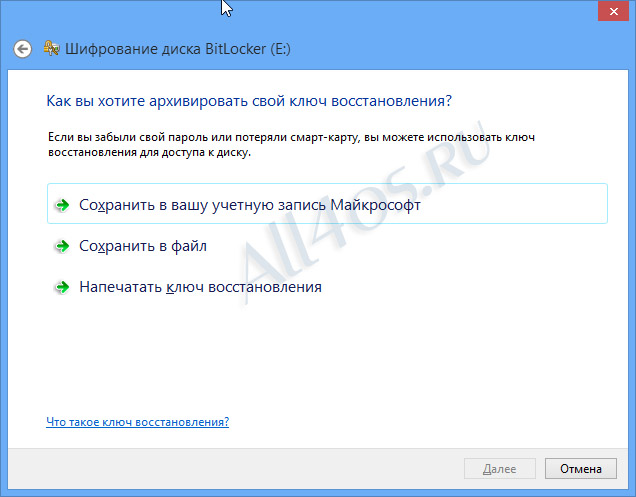
Task: Click the window title Шифрование диска BitLocker
Action: pos(178,49)
